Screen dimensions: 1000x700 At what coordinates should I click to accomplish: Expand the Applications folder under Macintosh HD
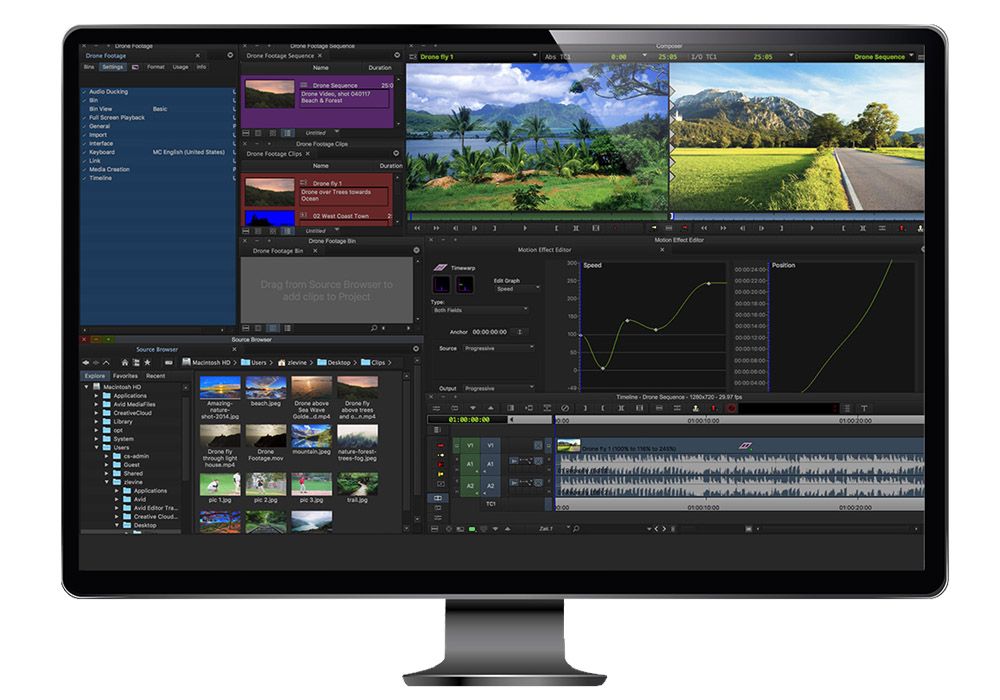coord(97,396)
